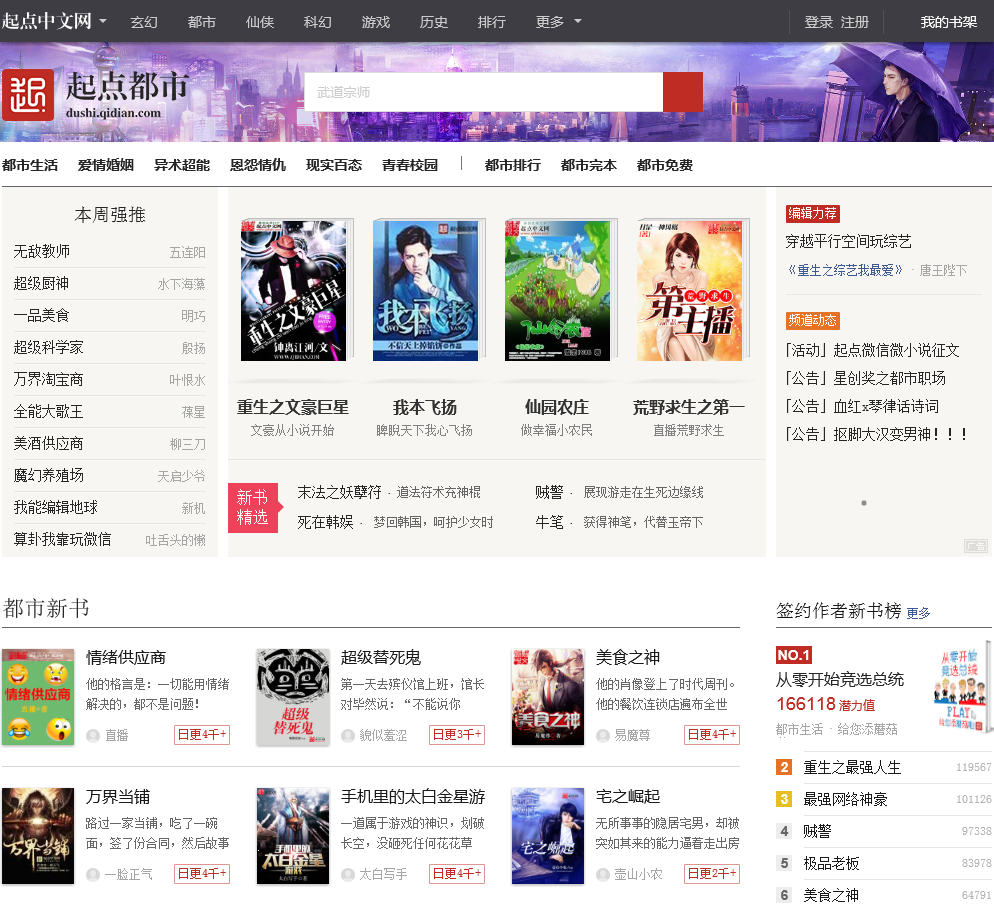Open the 都市完本 link

[589, 165]
